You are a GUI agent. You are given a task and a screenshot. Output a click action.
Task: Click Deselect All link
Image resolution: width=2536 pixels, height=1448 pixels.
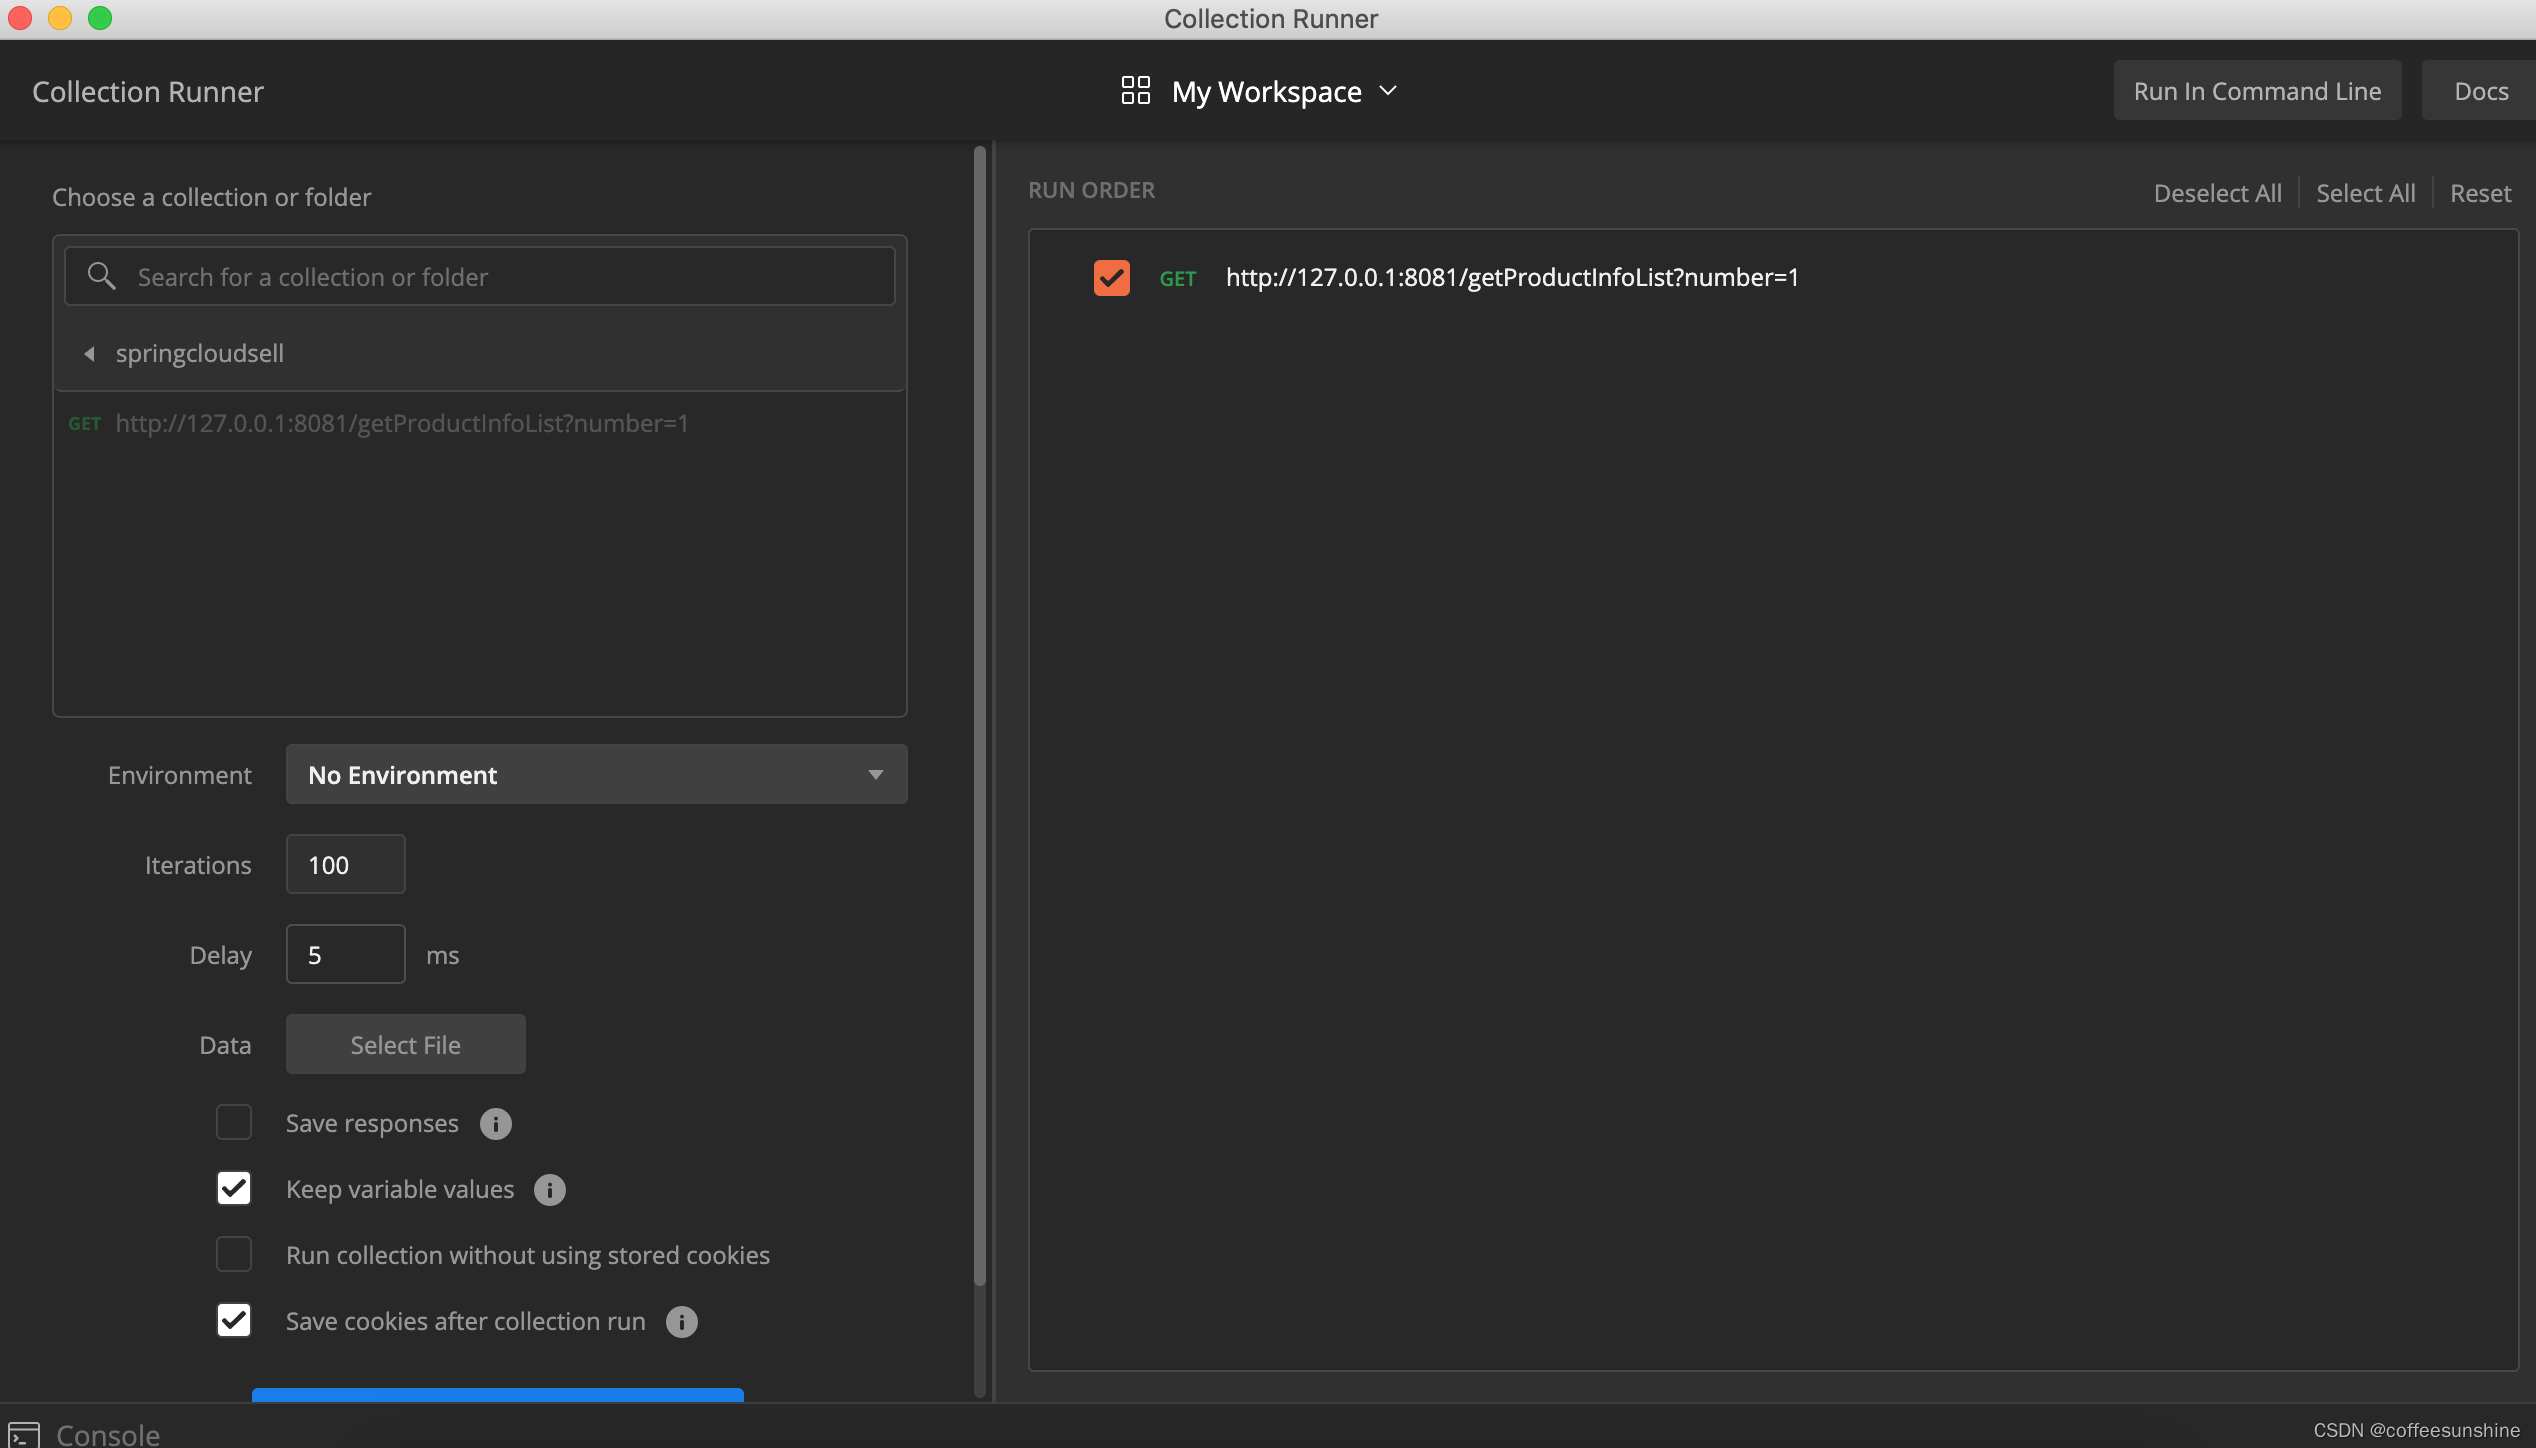(x=2217, y=193)
